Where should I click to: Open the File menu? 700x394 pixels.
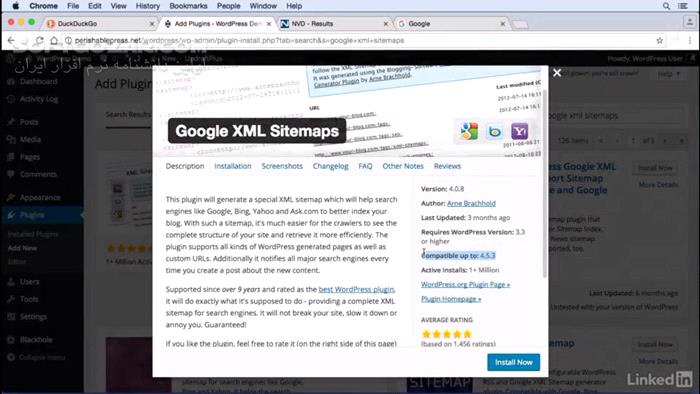coord(73,6)
